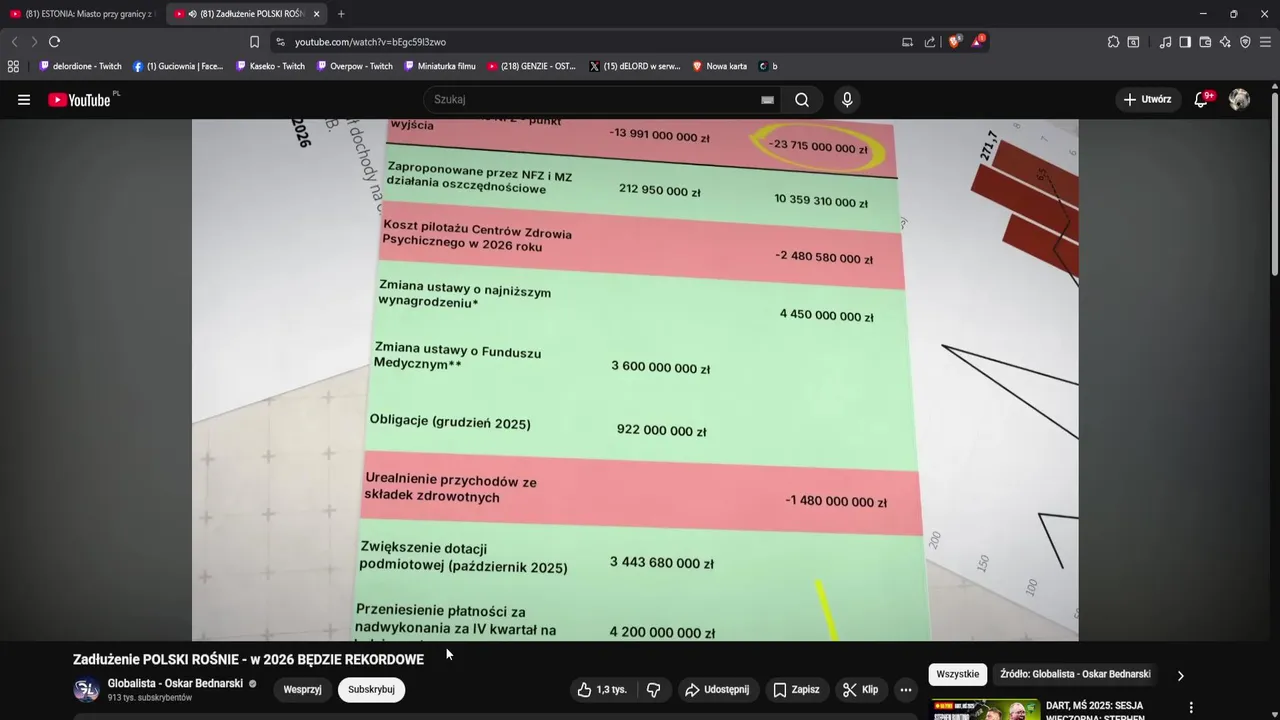Reload the page
1280x720 pixels.
click(x=55, y=42)
